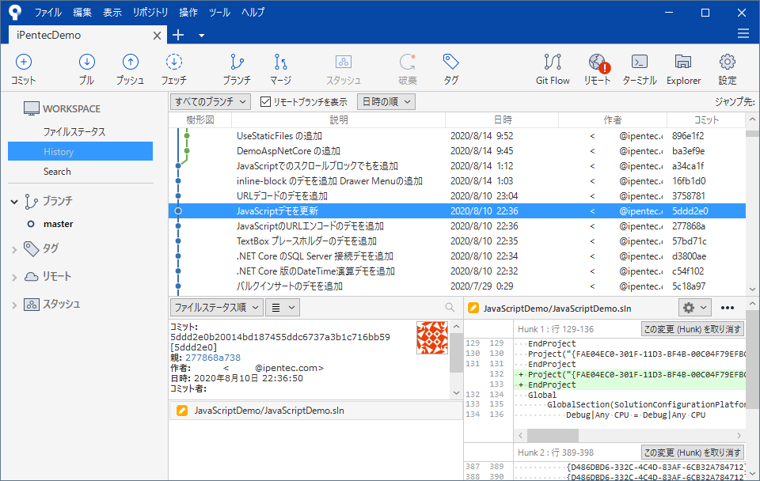Click the Push (プッシュ) toolbar icon

(130, 62)
